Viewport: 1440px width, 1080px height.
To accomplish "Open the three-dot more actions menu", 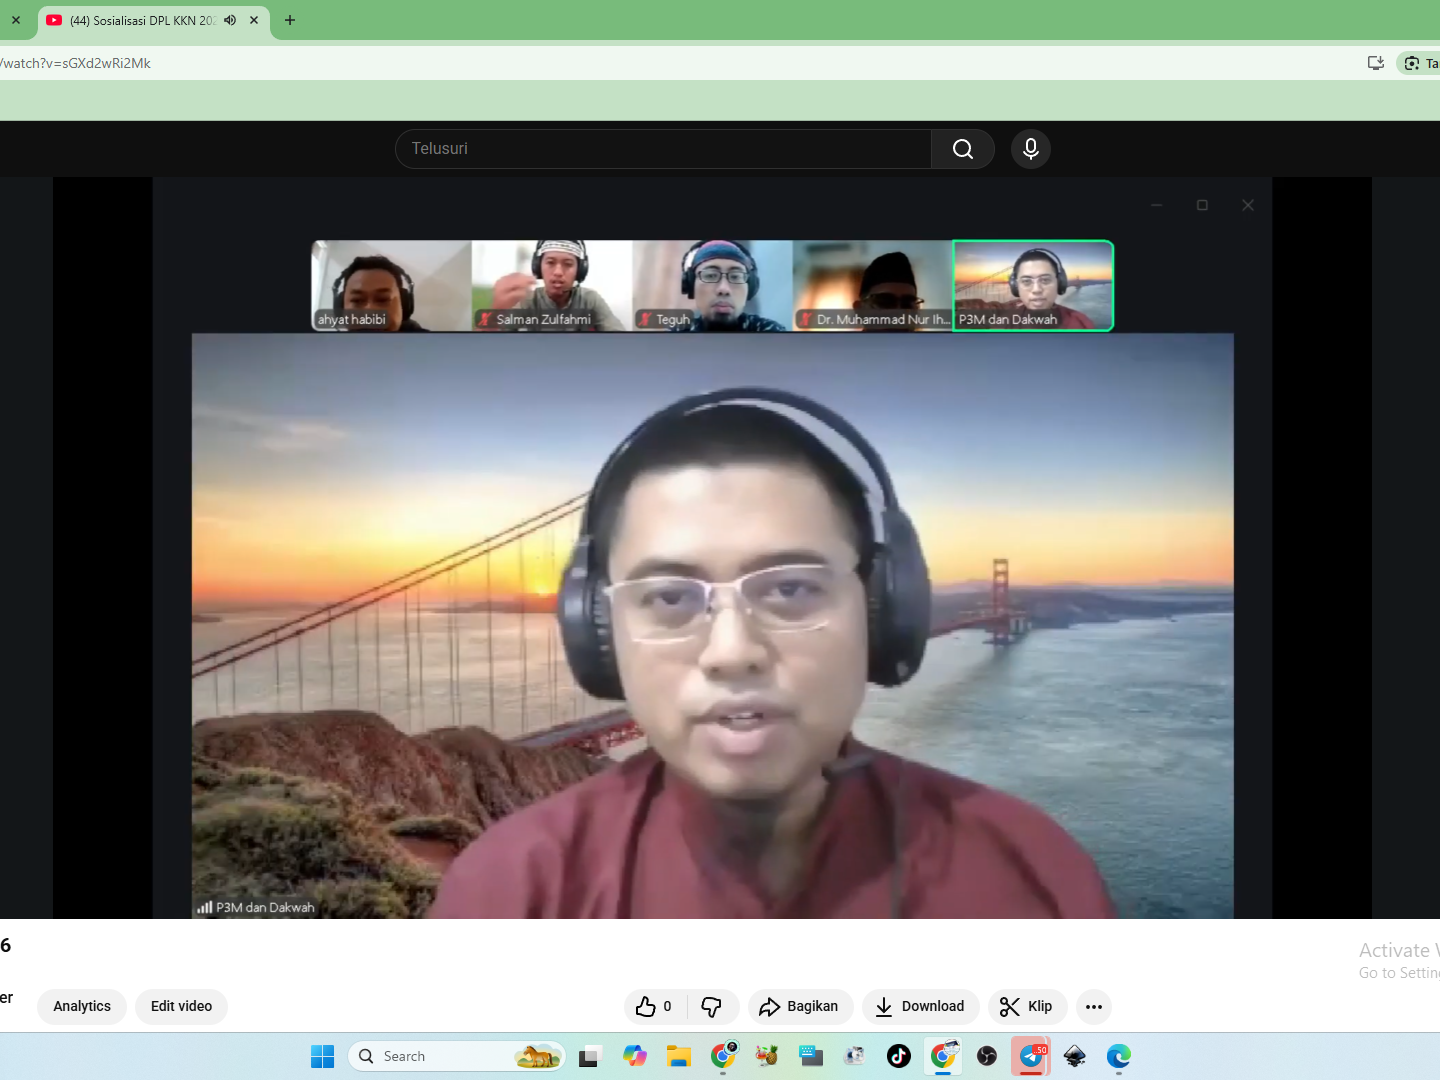I will coord(1094,1006).
